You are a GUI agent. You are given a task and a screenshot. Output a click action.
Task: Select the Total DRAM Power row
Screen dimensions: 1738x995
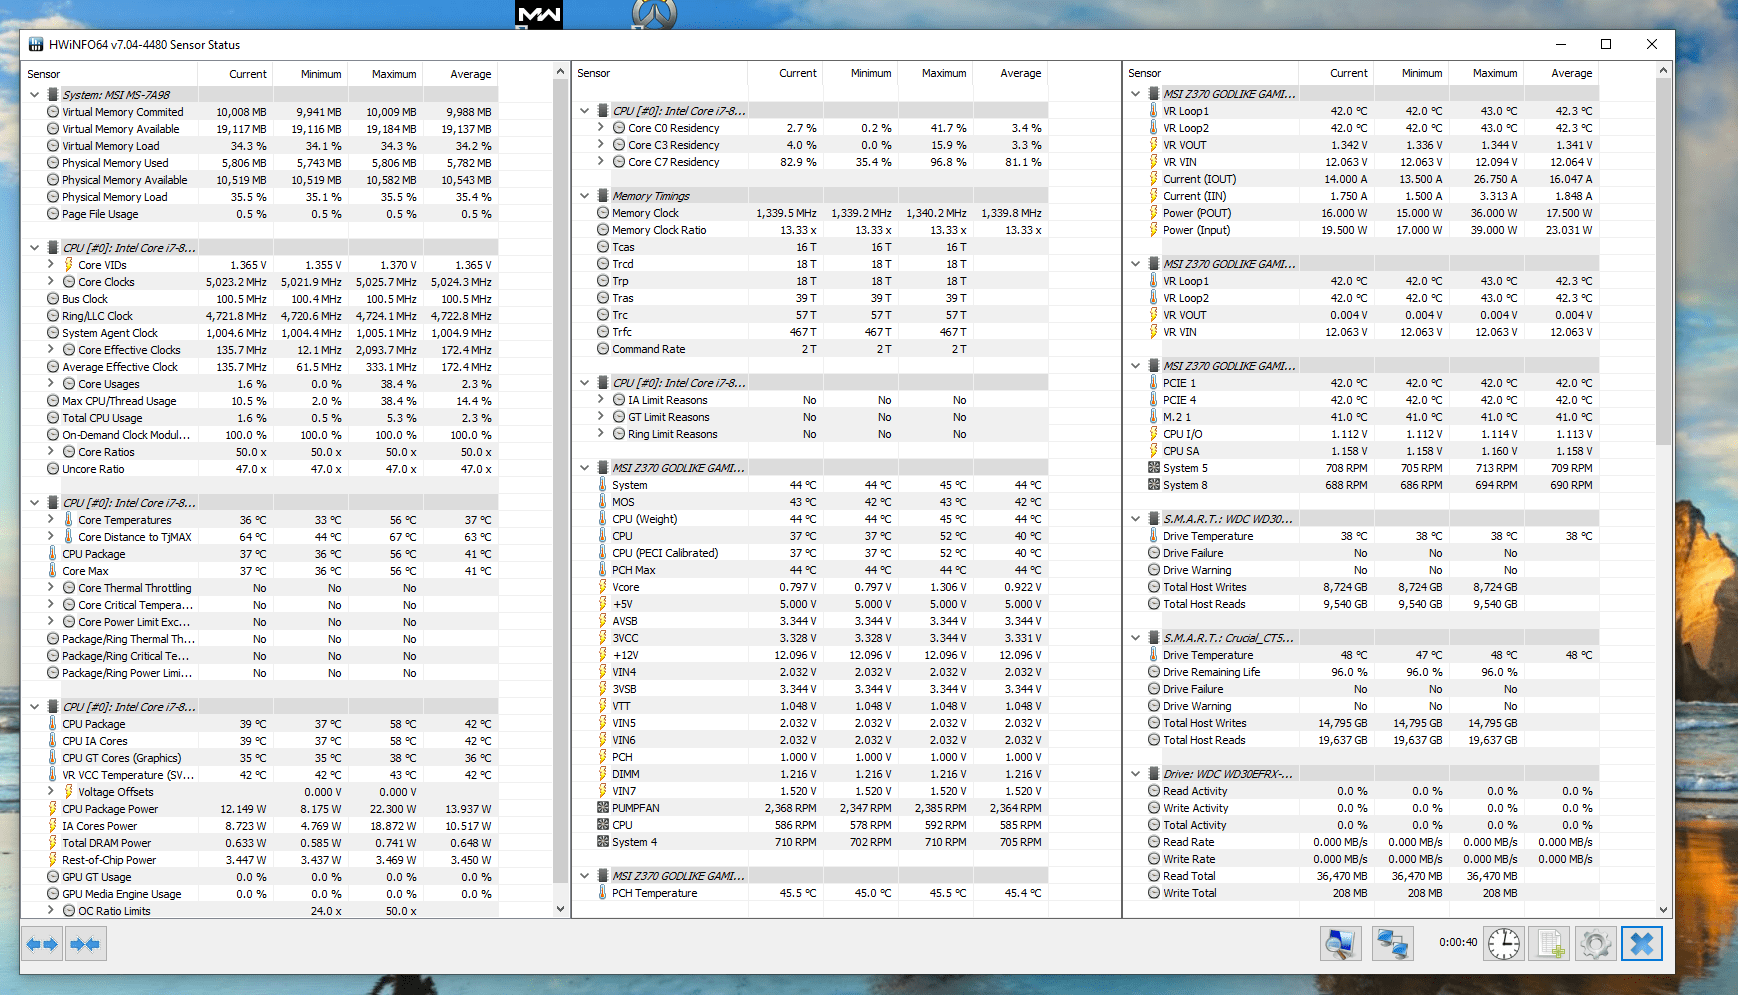tap(260, 843)
